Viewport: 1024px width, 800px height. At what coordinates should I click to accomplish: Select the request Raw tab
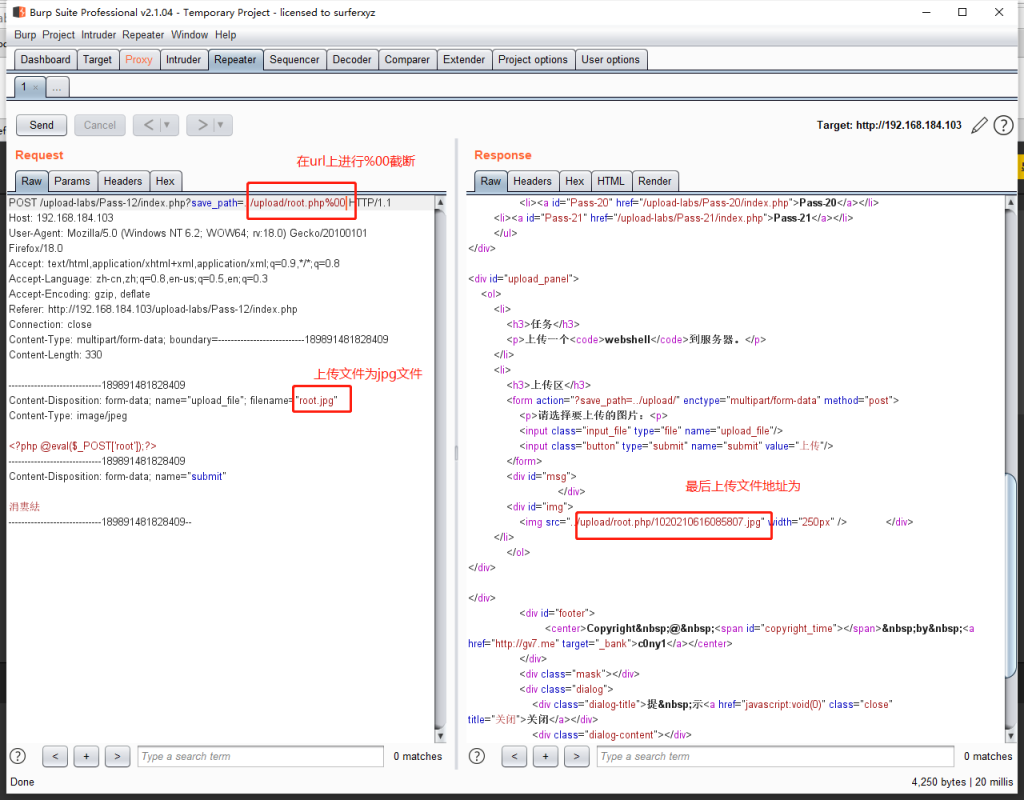[x=31, y=181]
